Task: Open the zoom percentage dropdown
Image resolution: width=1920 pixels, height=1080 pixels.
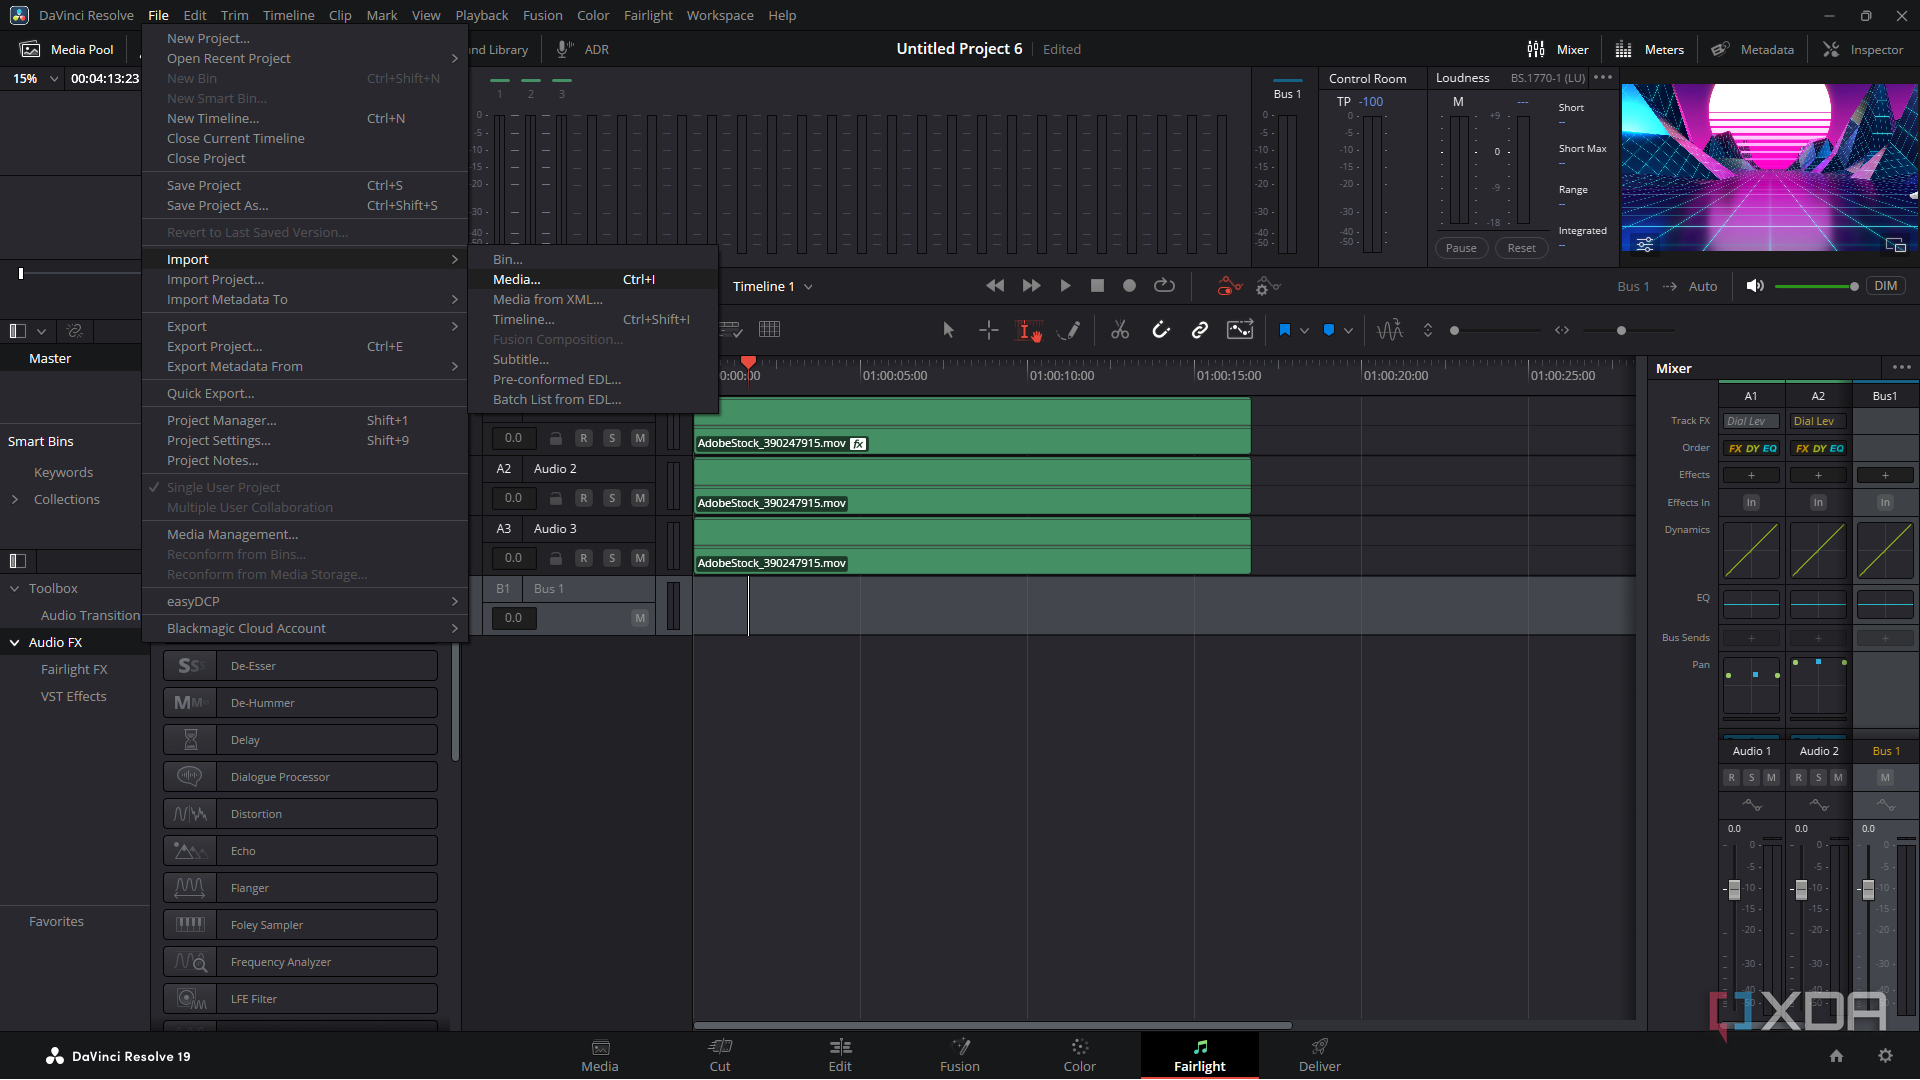Action: tap(53, 78)
